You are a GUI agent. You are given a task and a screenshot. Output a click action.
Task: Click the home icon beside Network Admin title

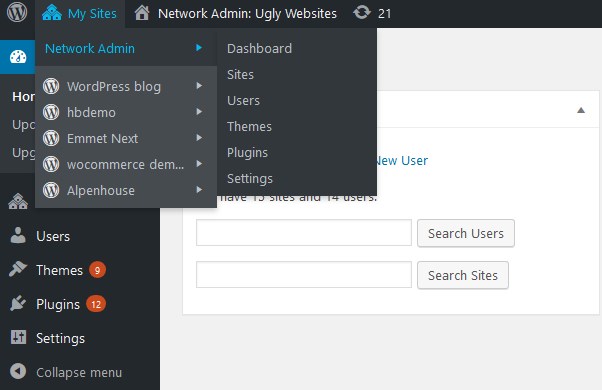[x=142, y=13]
